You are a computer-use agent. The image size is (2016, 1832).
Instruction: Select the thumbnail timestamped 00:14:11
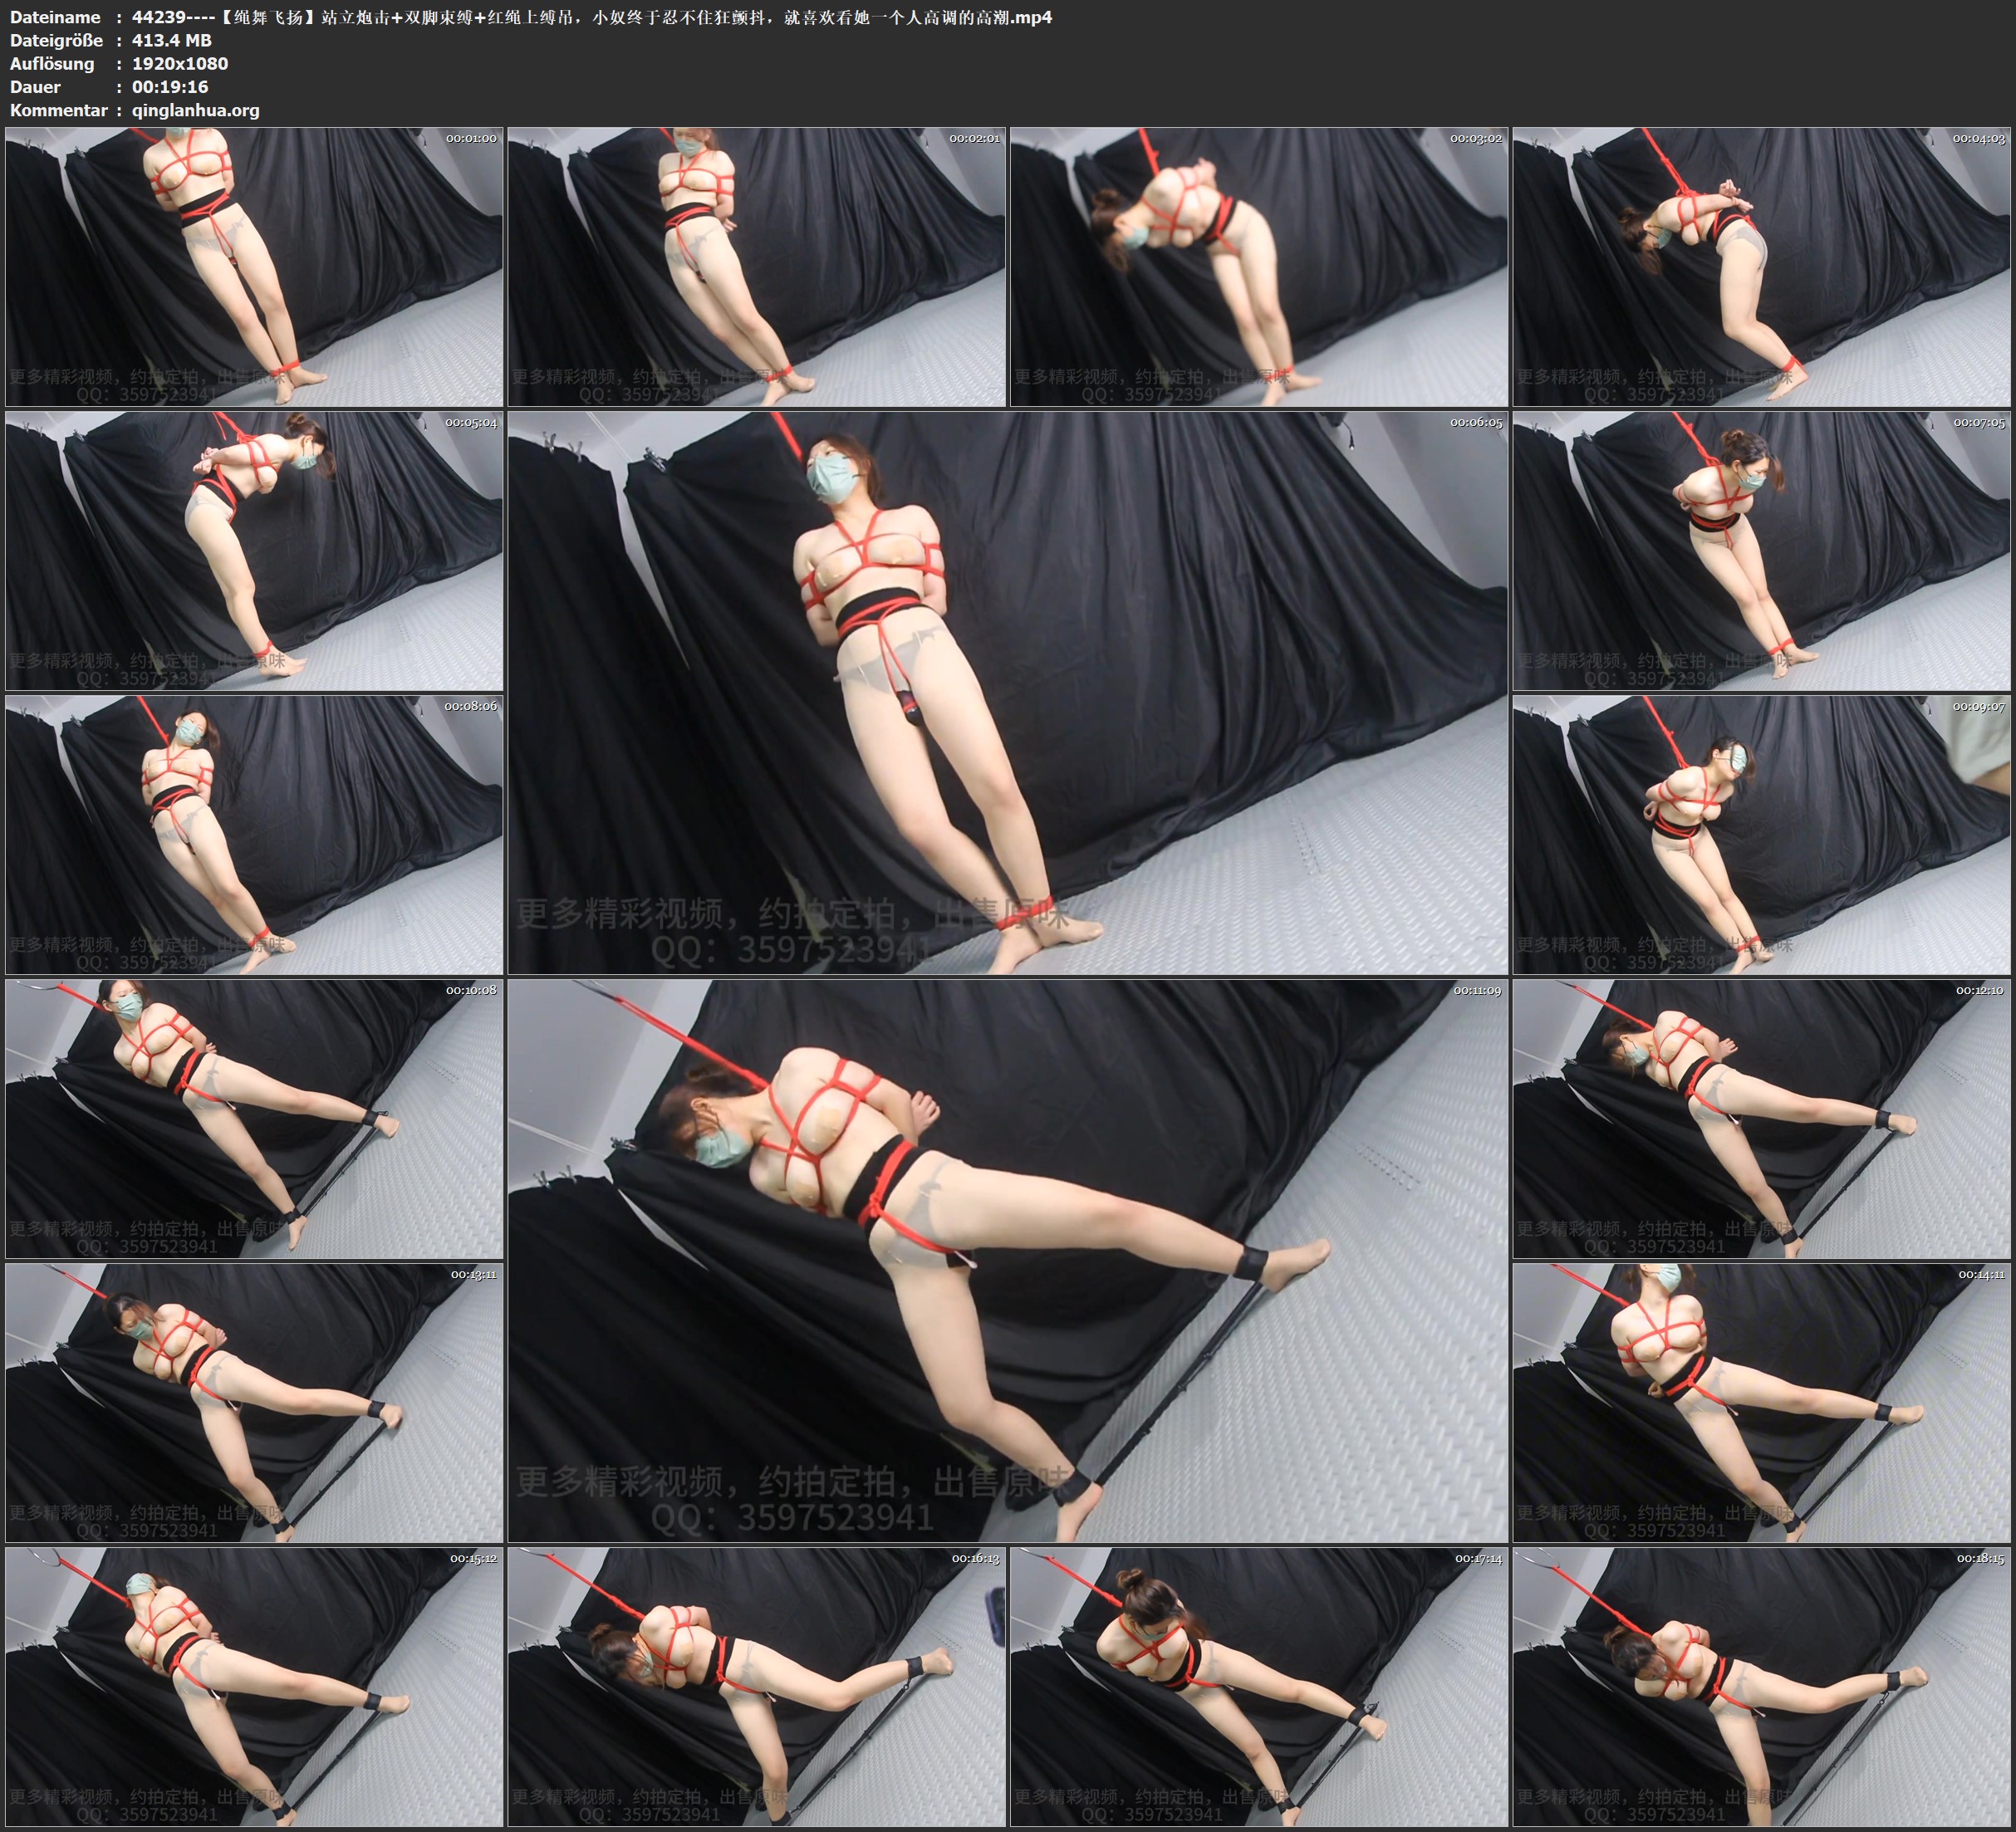(1761, 1403)
